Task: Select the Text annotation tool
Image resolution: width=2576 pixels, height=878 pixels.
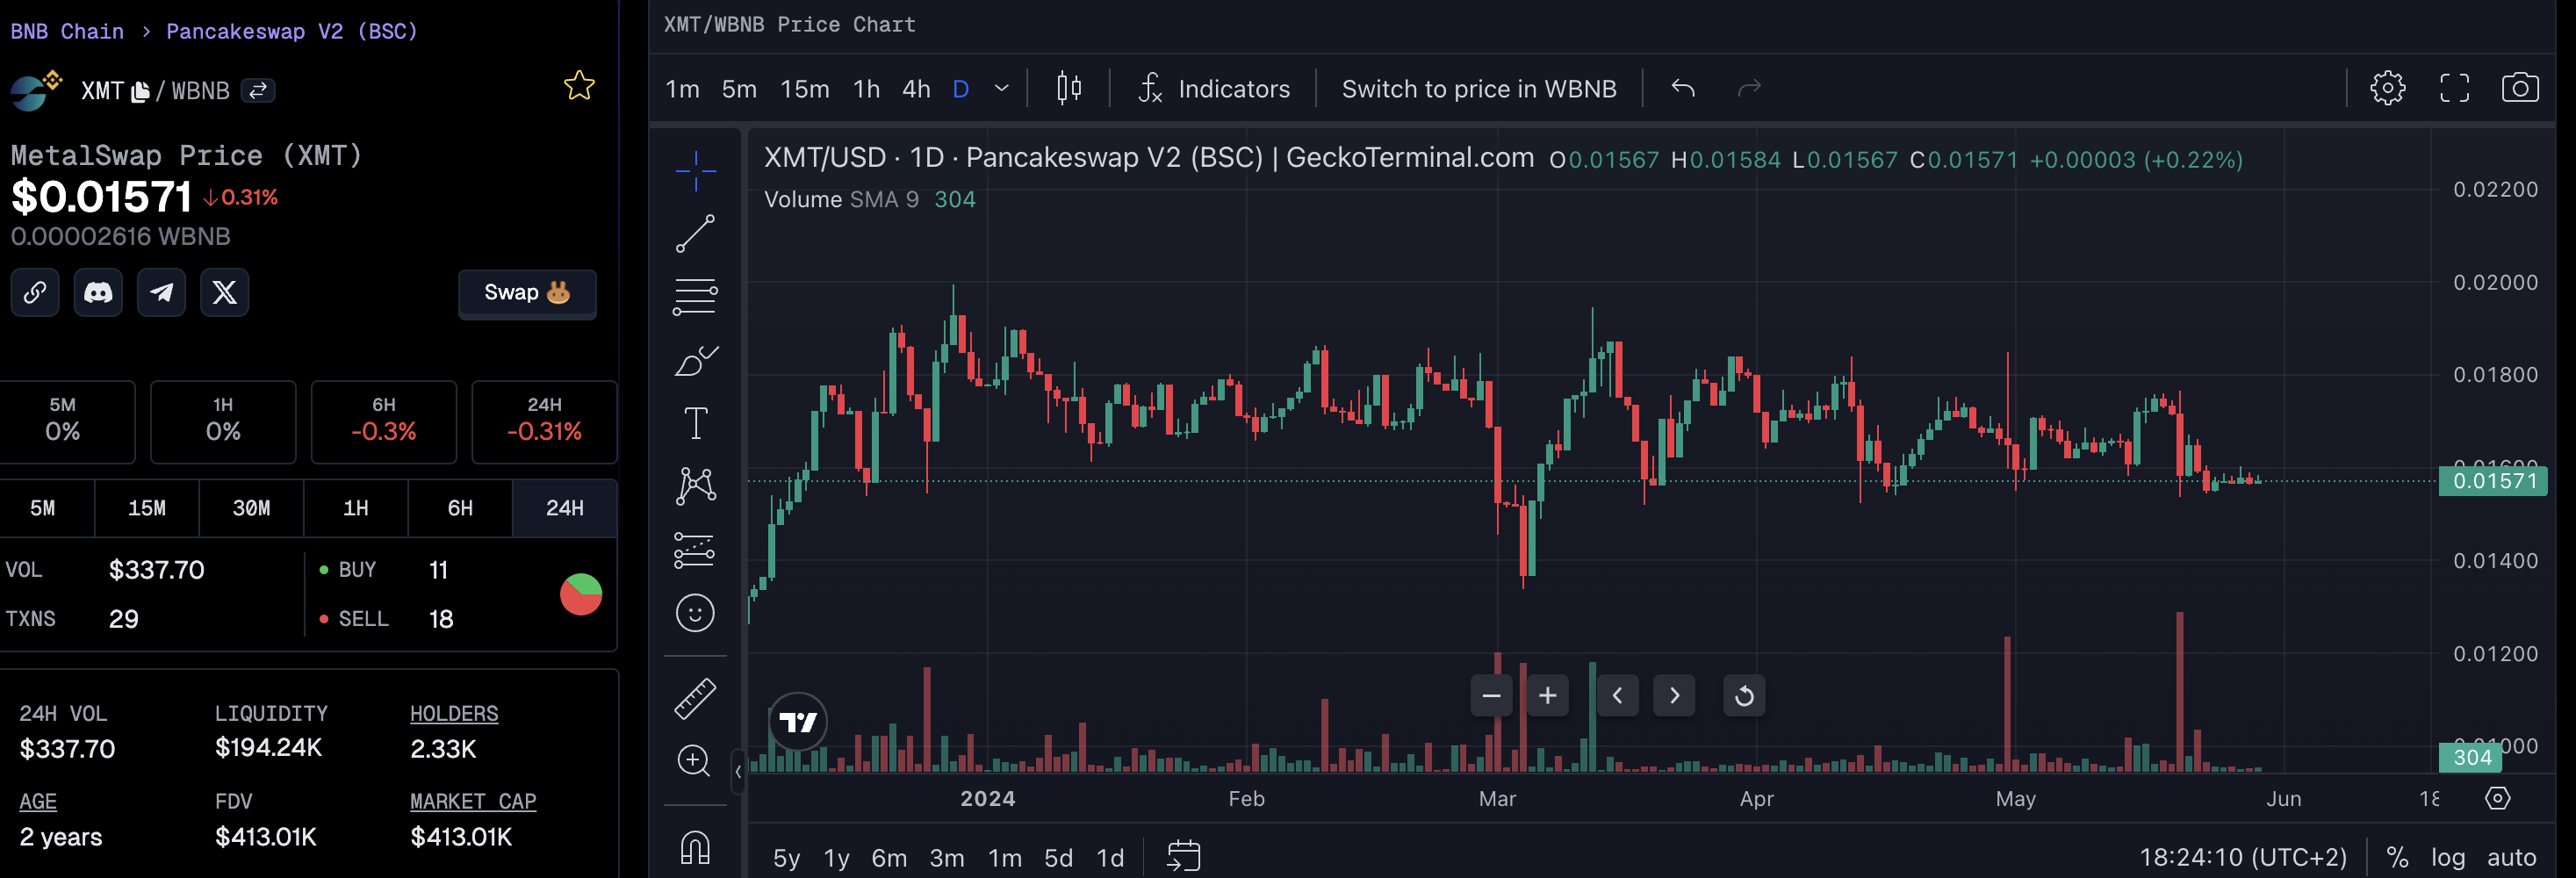Action: pos(695,423)
